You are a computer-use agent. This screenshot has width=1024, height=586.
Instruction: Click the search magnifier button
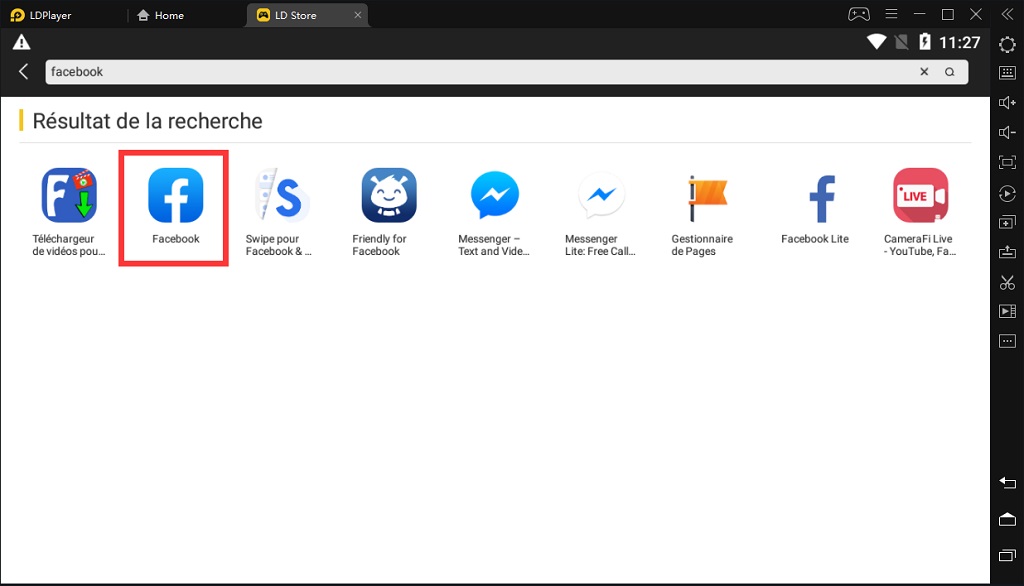pyautogui.click(x=949, y=71)
